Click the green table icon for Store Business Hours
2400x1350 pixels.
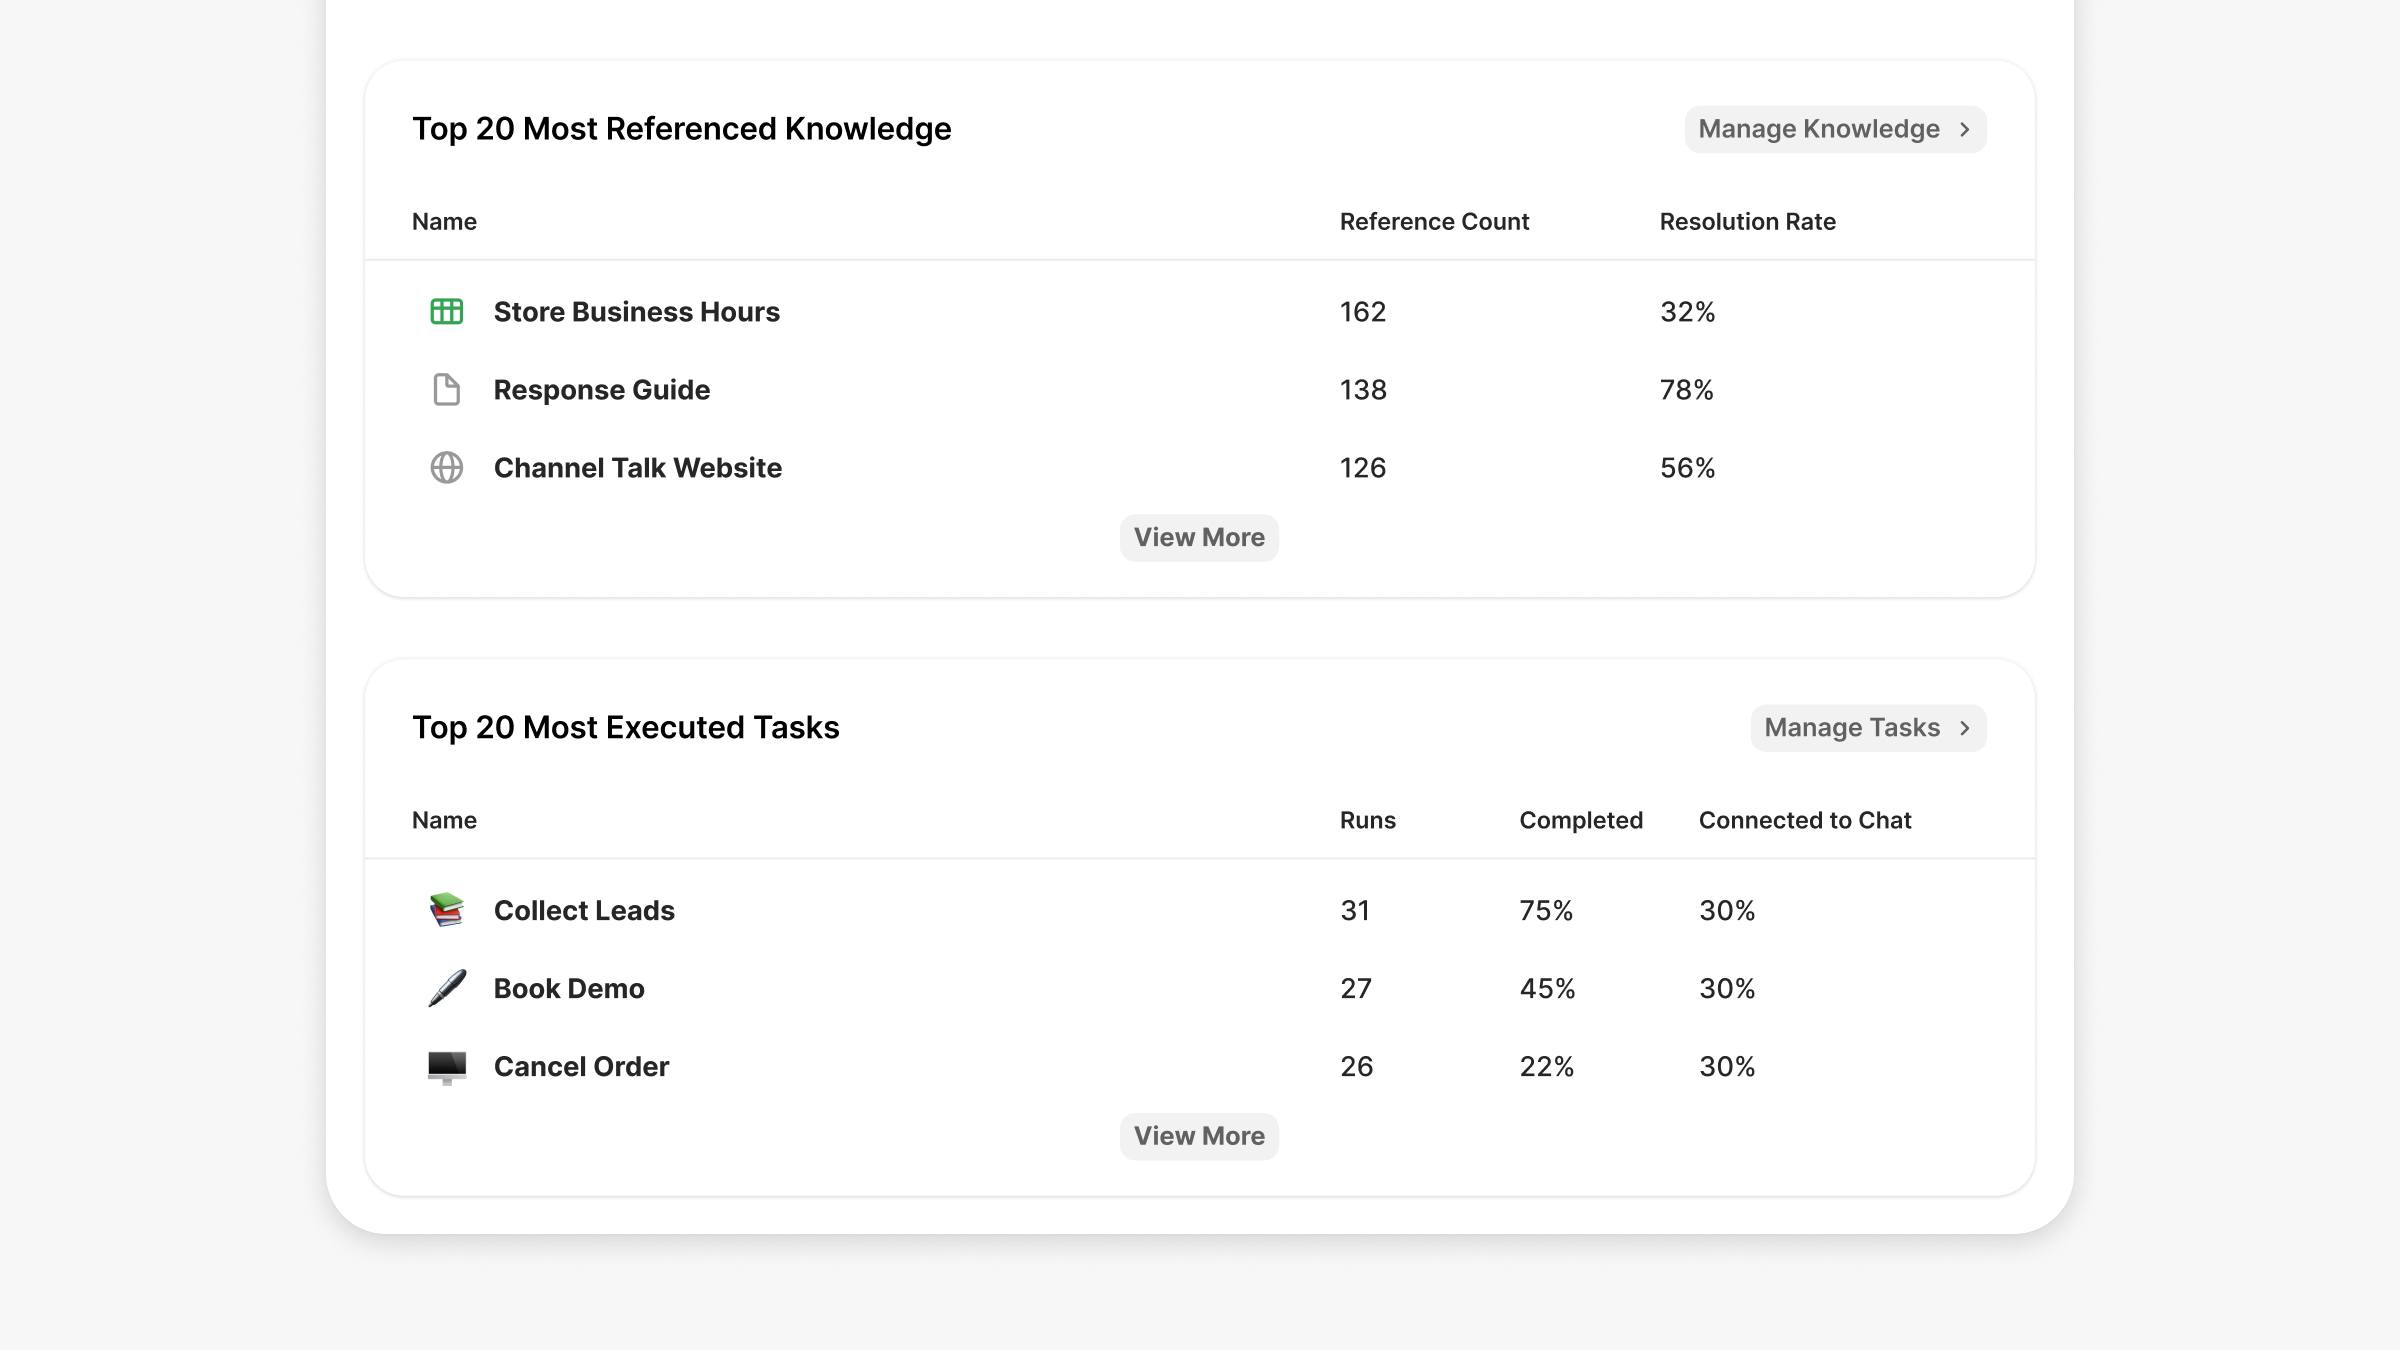tap(446, 312)
